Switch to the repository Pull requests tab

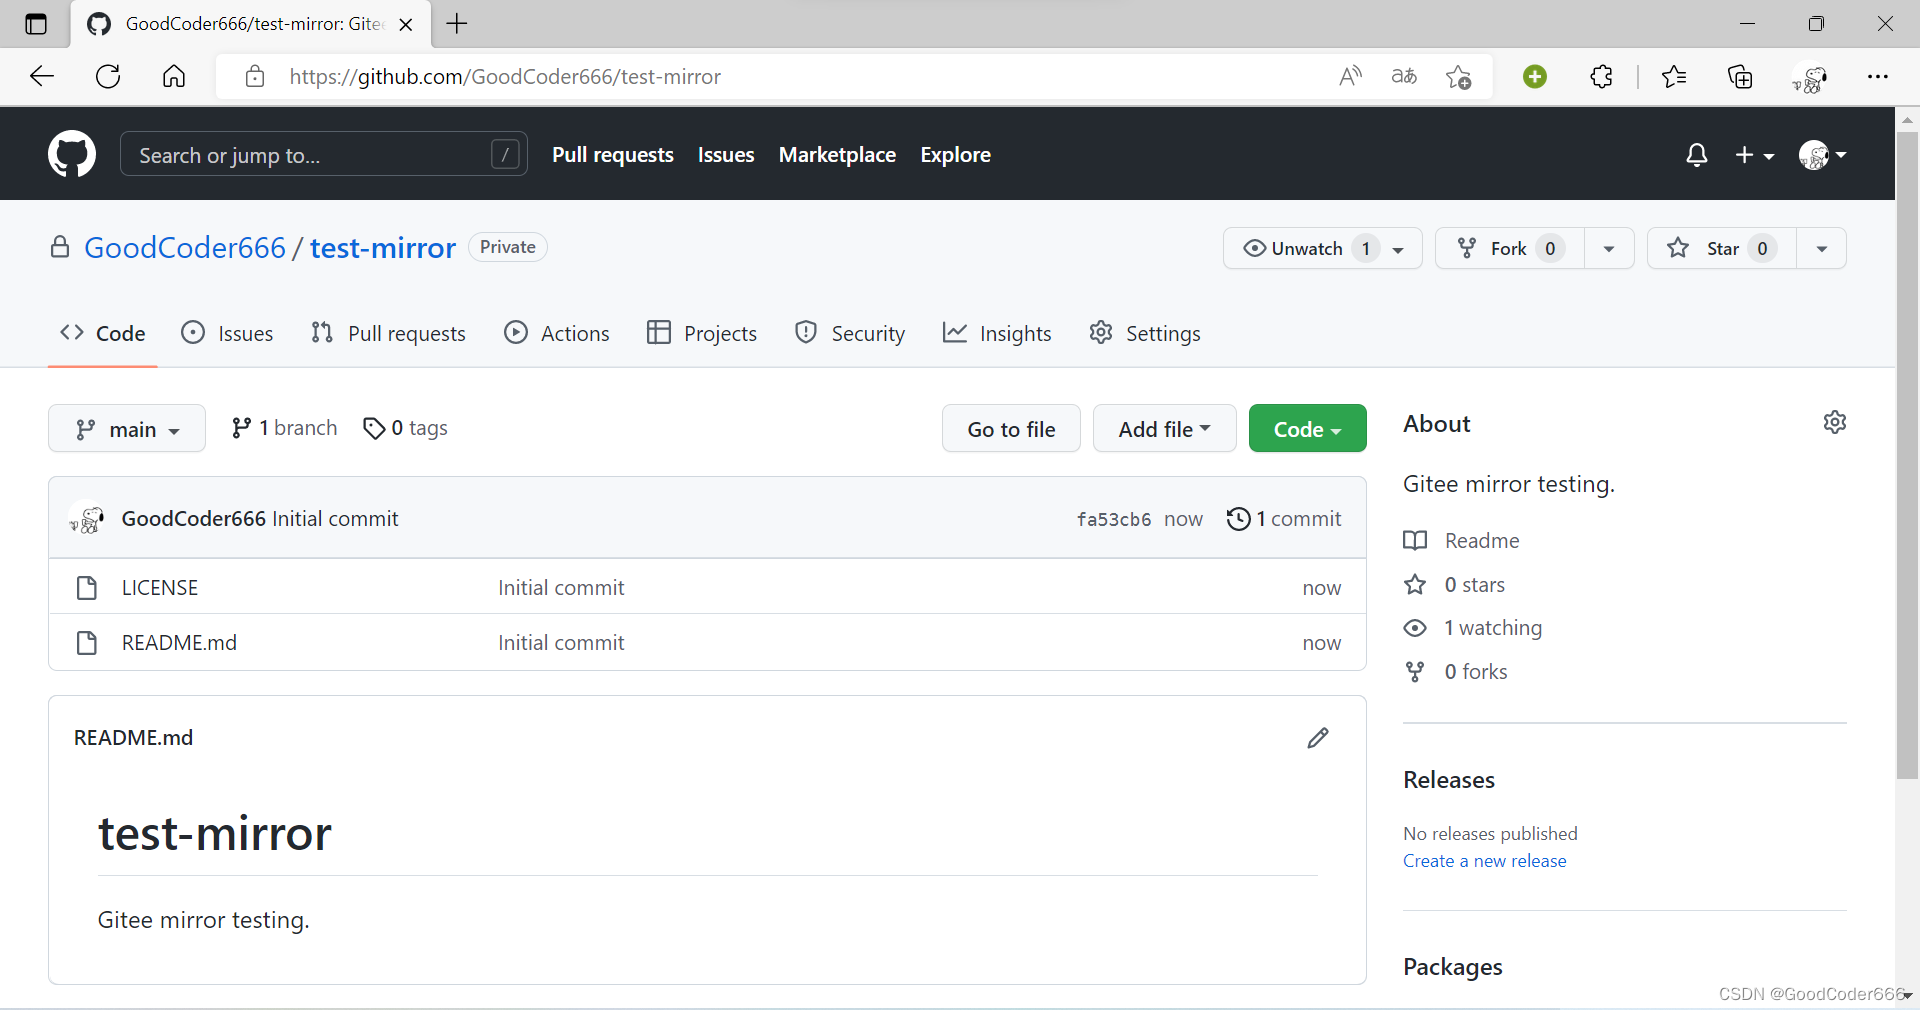(388, 333)
